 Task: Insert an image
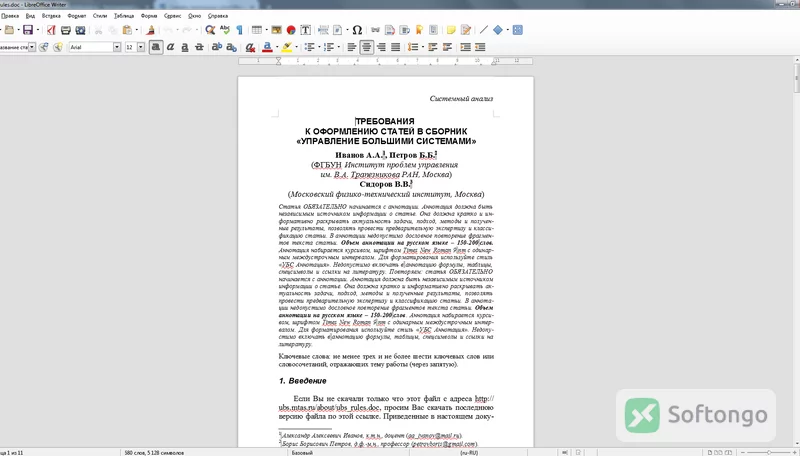[277, 30]
